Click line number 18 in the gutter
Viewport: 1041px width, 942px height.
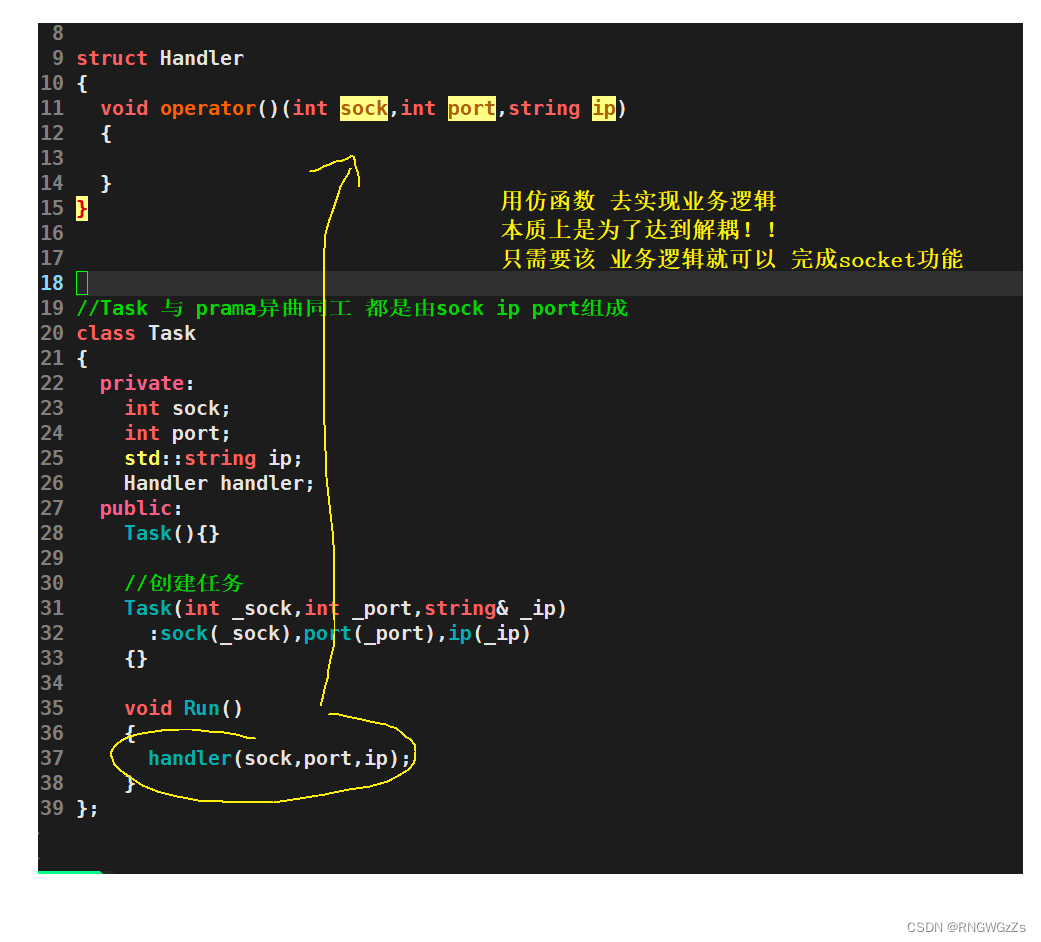pos(52,283)
